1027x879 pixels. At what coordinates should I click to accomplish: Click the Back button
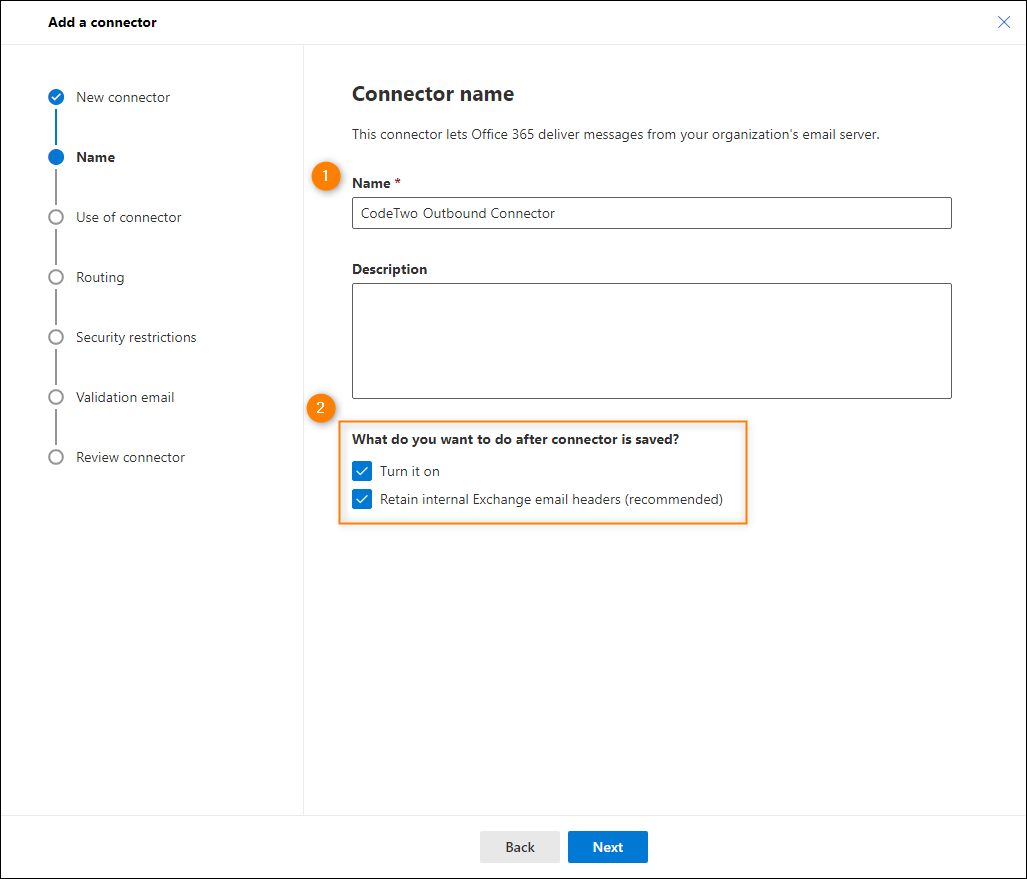tap(519, 847)
